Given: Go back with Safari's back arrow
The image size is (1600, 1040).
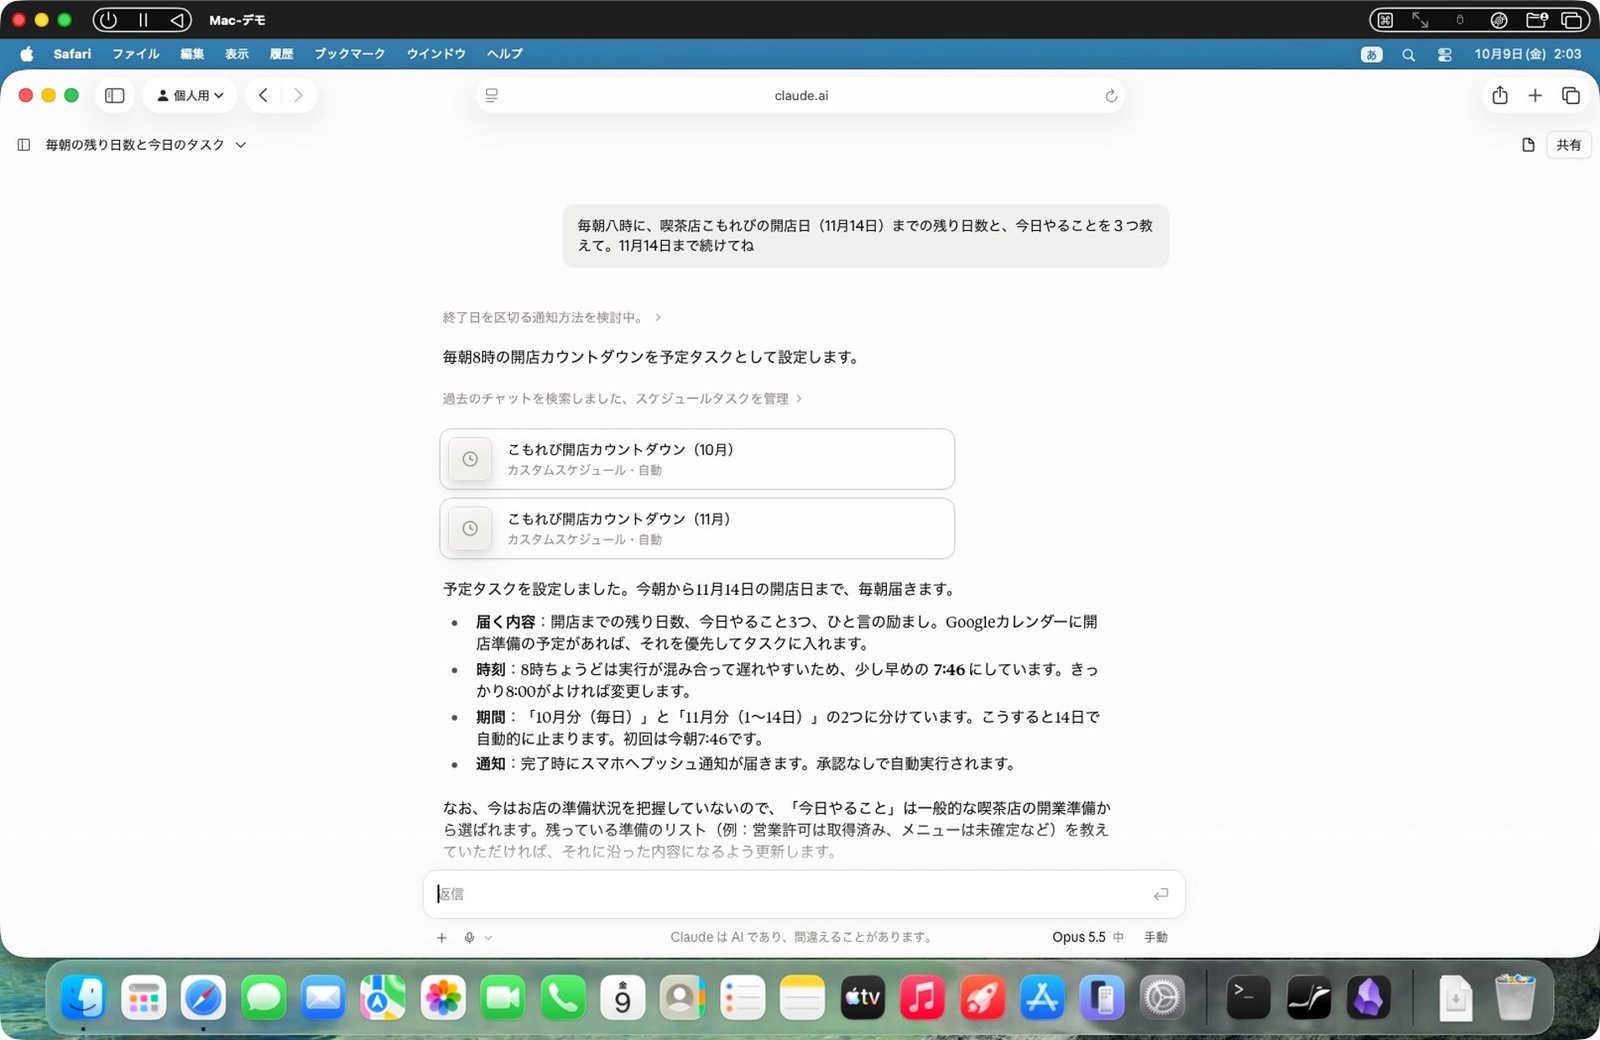Looking at the screenshot, I should pyautogui.click(x=263, y=95).
